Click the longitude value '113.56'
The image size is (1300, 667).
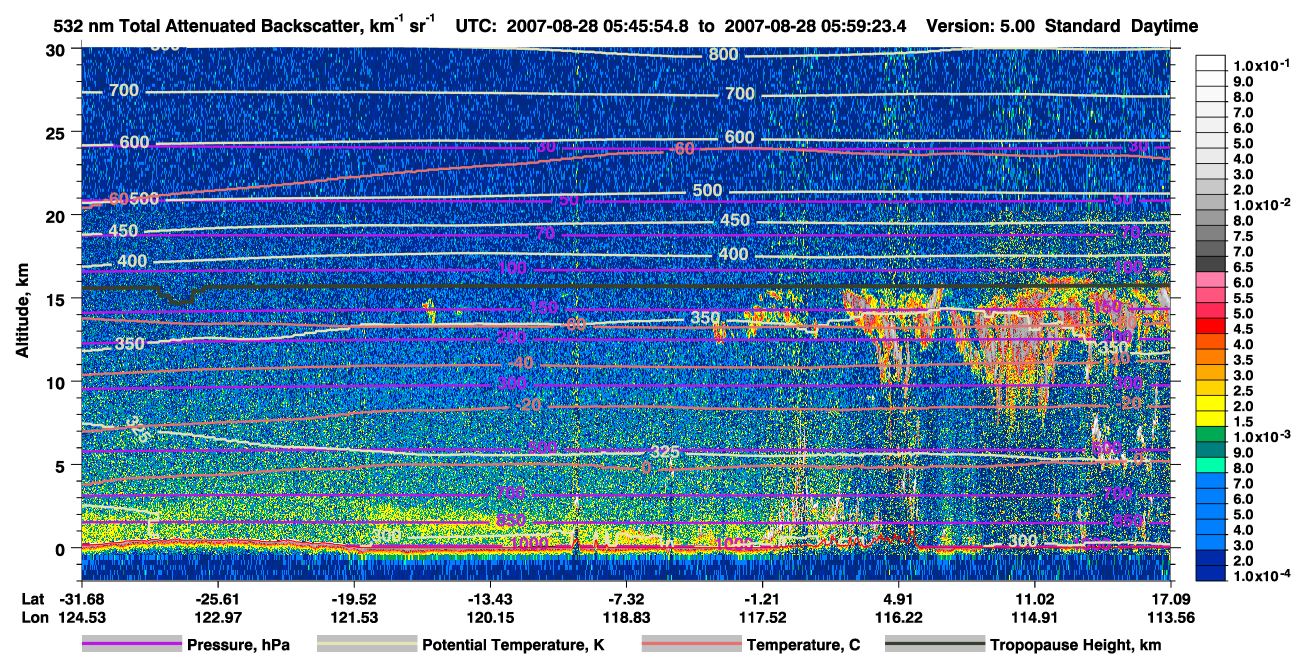pyautogui.click(x=1170, y=616)
